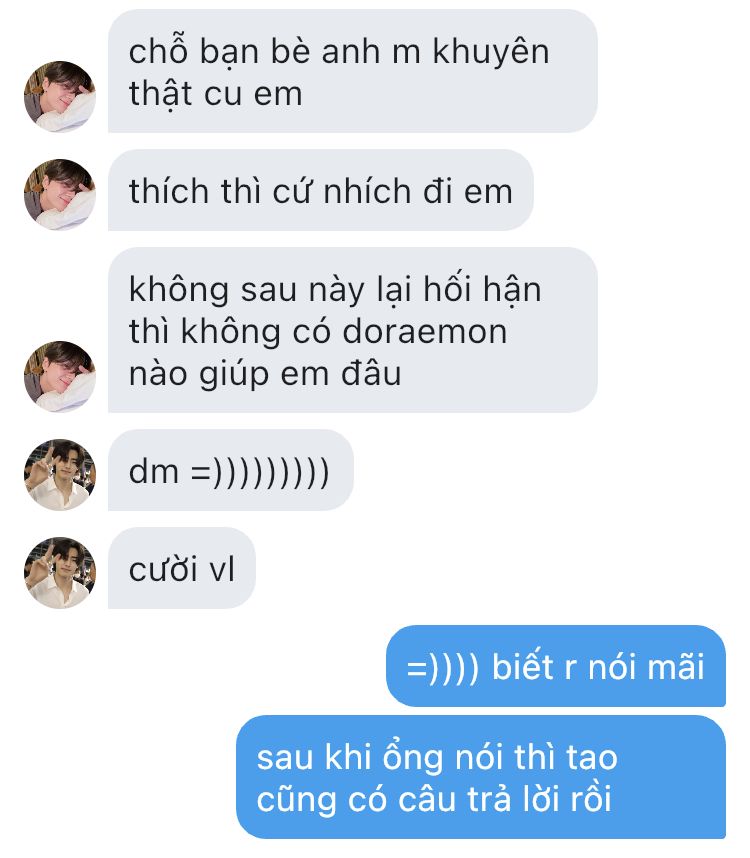Image resolution: width=750 pixels, height=858 pixels.
Task: Open avatar beside 'khuyên thật cu em' message
Action: click(60, 97)
